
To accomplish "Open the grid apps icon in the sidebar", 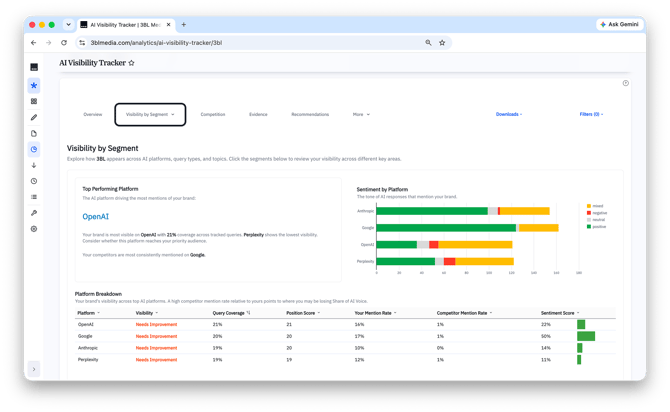I will [x=34, y=101].
